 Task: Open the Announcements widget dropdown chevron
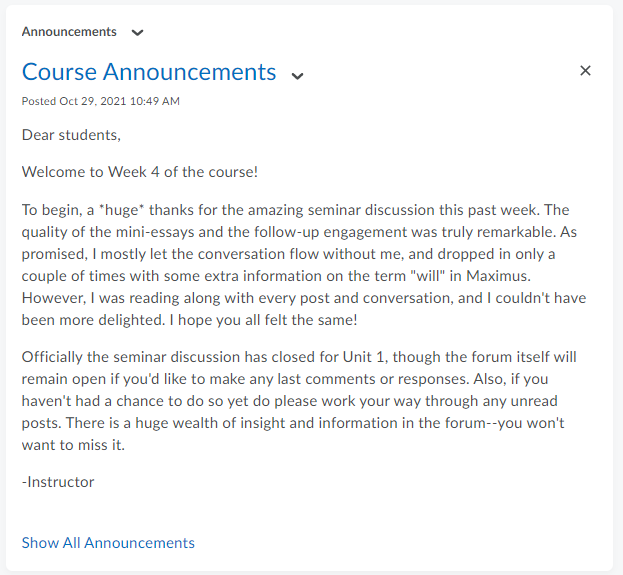[138, 32]
